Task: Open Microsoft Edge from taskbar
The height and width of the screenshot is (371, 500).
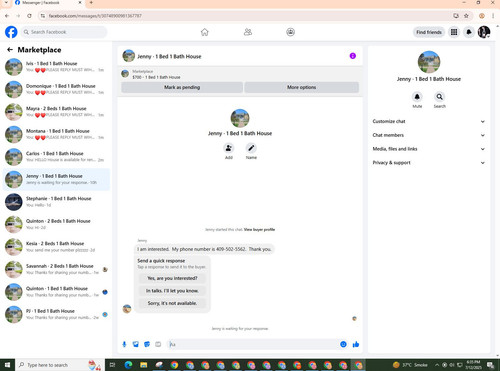Action: pyautogui.click(x=128, y=365)
